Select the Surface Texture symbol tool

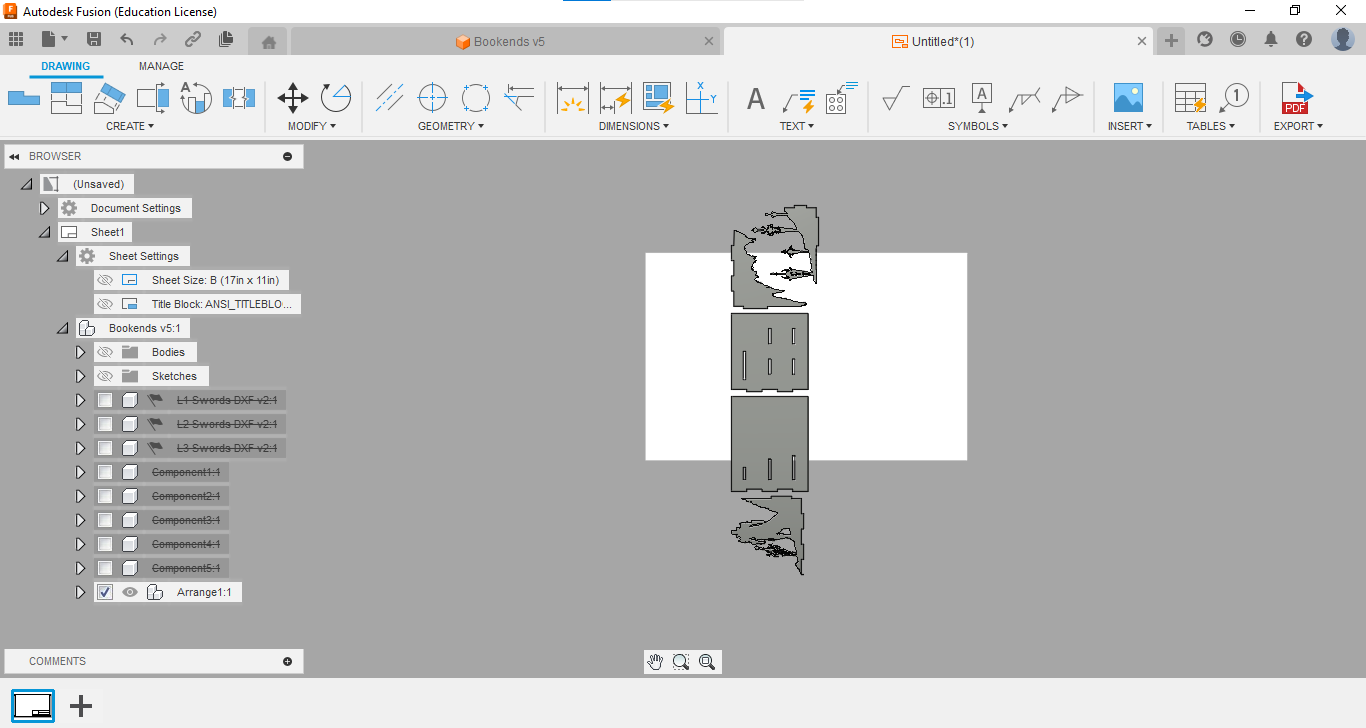tap(895, 98)
